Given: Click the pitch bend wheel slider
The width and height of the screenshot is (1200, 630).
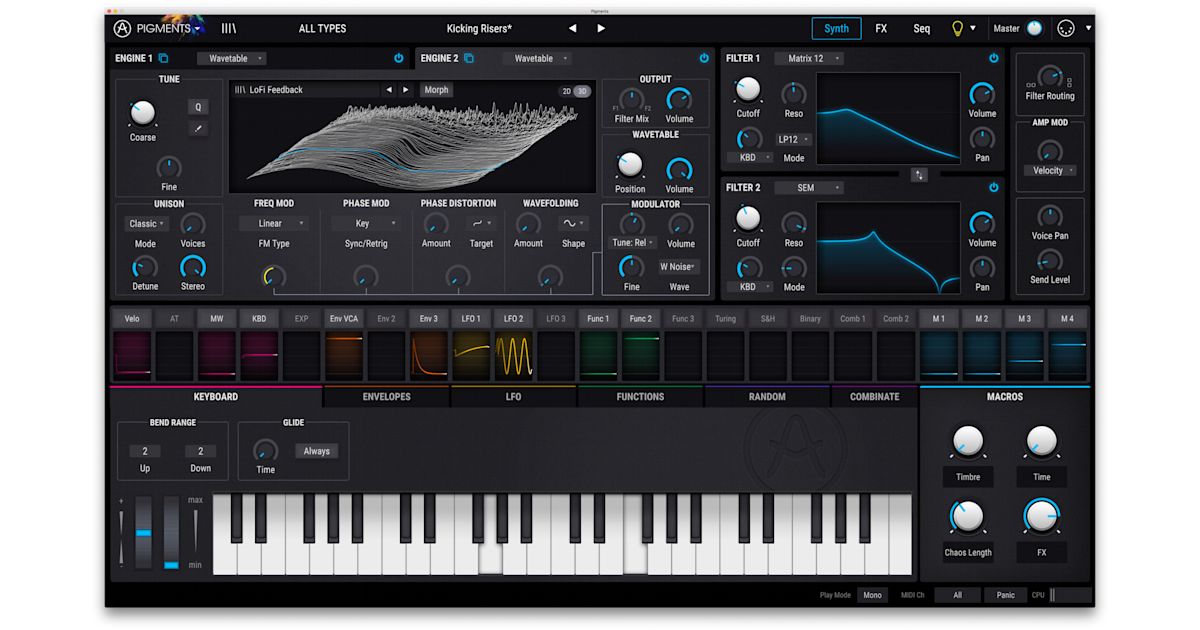Looking at the screenshot, I should point(143,533).
